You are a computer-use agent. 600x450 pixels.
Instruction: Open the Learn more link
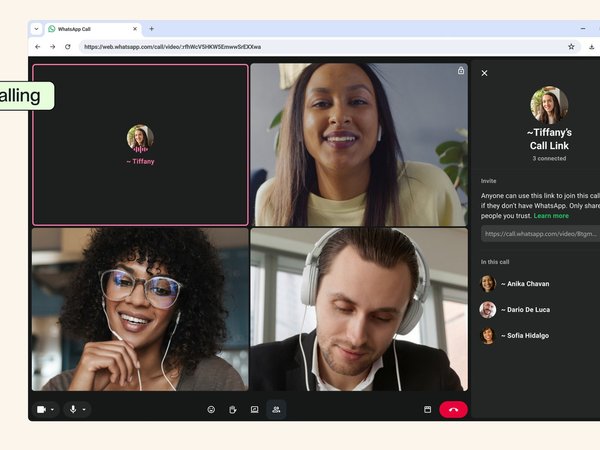point(551,216)
